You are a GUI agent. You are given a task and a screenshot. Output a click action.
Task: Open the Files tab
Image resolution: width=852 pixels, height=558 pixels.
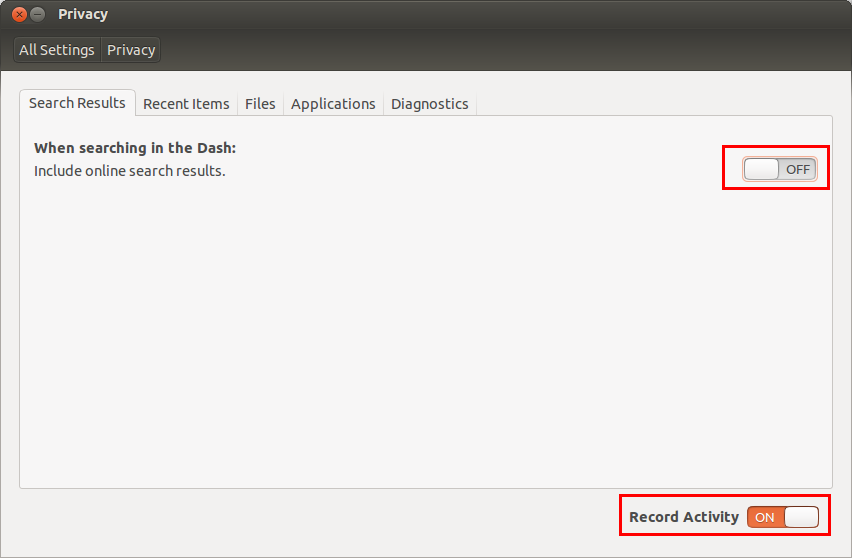(260, 104)
